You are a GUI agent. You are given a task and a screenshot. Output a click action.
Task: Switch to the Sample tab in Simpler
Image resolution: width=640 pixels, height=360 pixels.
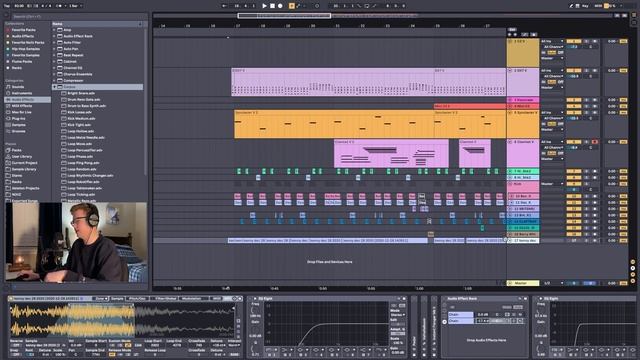[117, 299]
